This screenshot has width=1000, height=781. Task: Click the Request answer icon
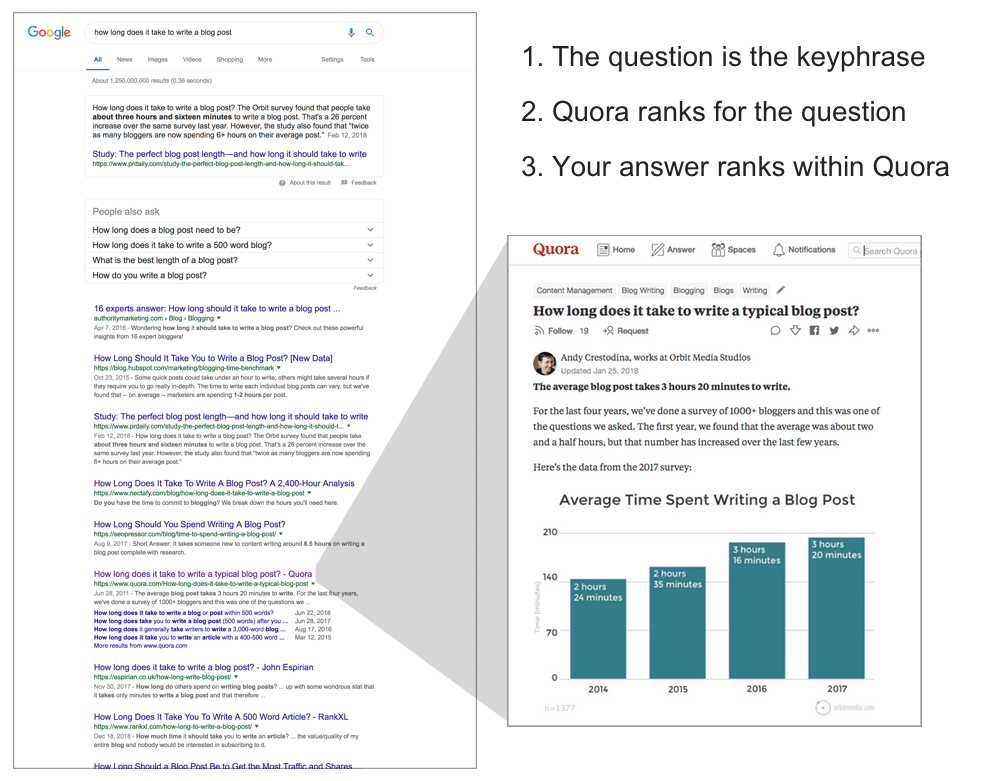click(x=608, y=331)
